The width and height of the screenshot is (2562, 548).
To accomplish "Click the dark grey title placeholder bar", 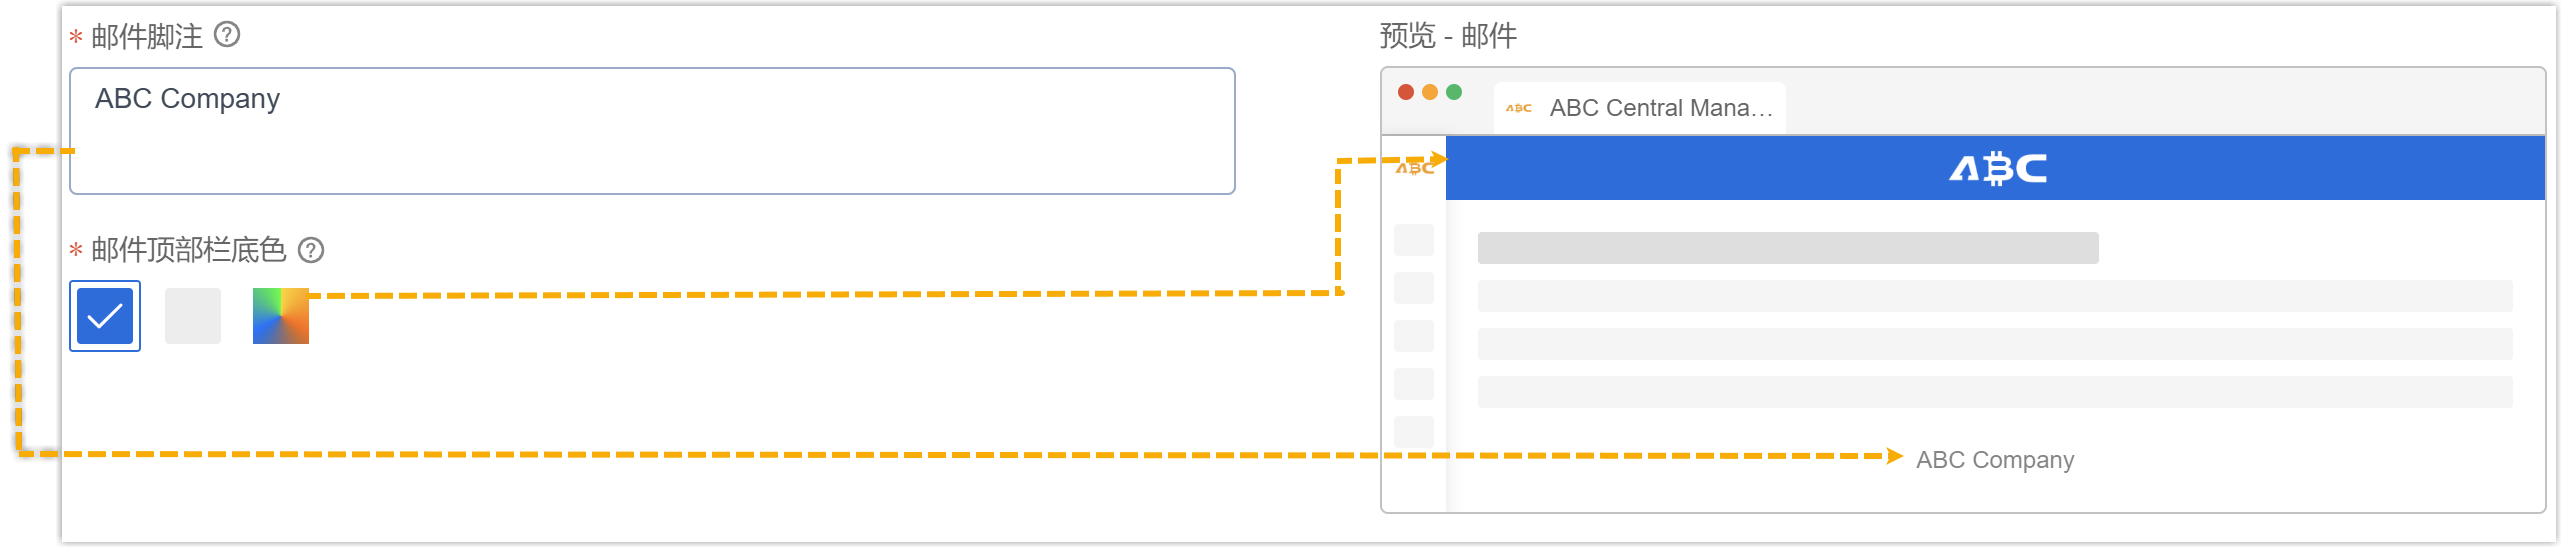I will coord(1787,248).
